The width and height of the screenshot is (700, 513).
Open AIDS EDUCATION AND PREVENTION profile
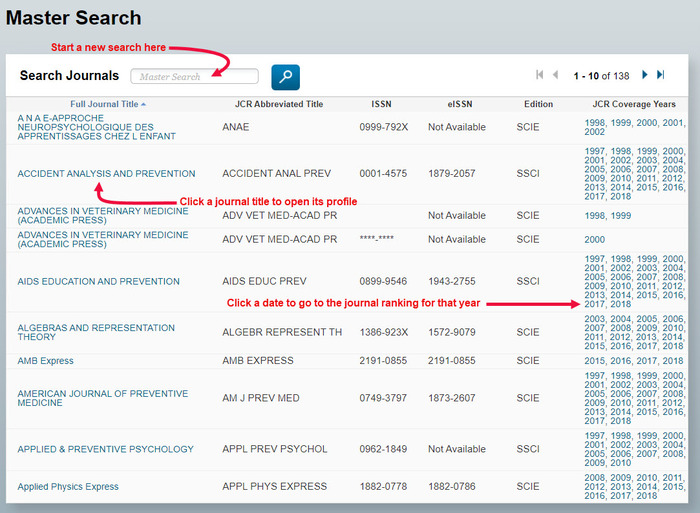[98, 282]
